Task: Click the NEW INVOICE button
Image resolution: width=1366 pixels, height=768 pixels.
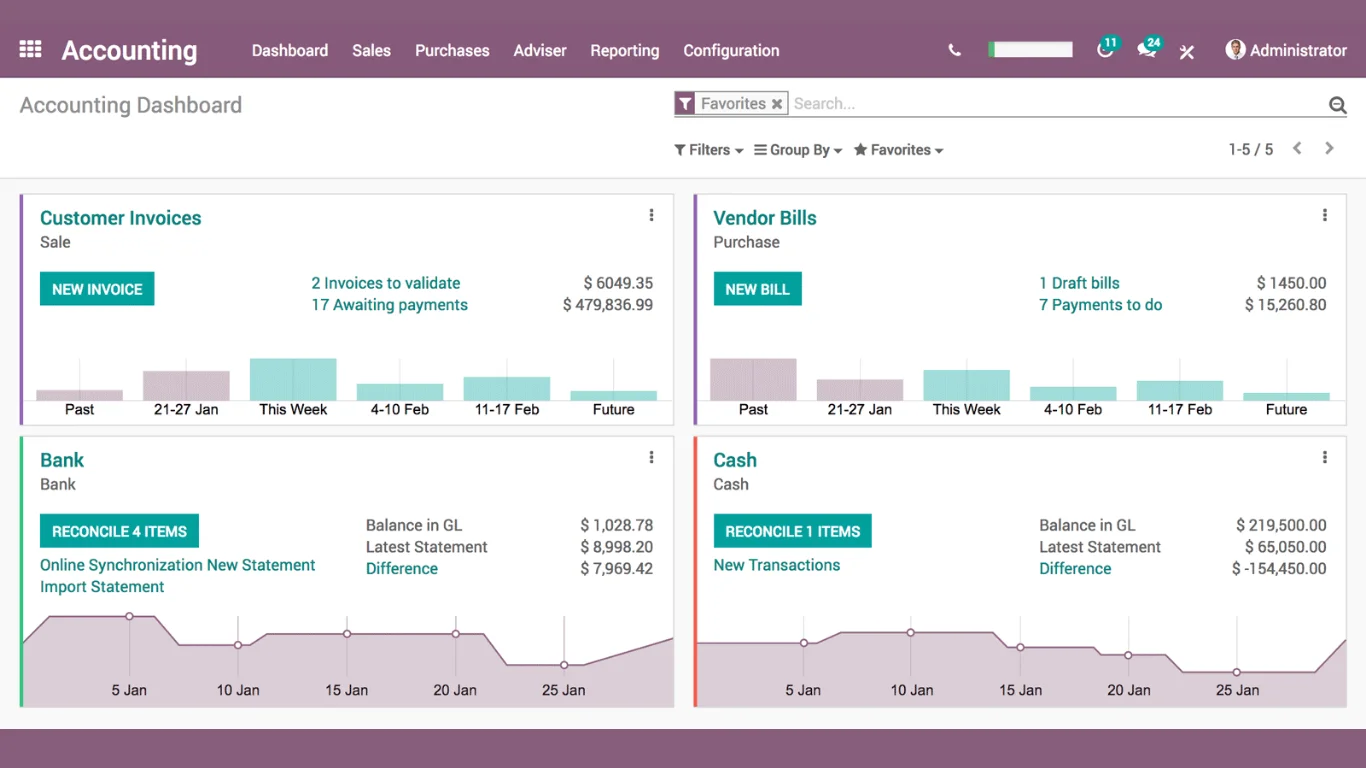Action: pyautogui.click(x=96, y=288)
